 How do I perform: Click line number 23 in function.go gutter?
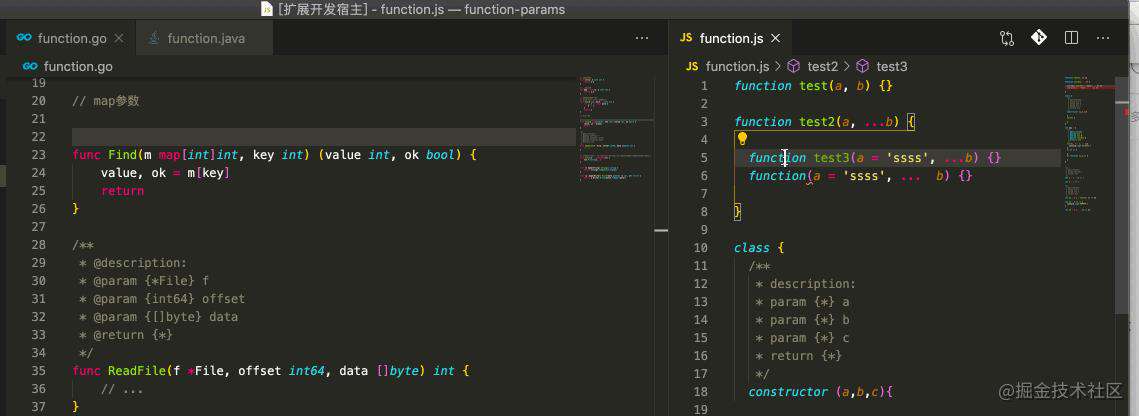click(x=38, y=155)
